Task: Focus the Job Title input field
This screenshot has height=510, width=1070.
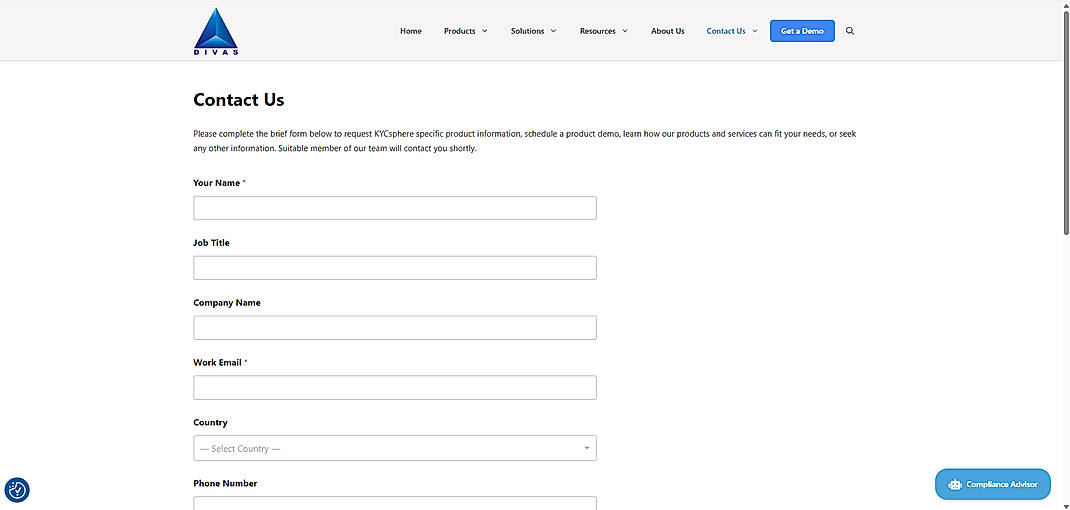Action: point(395,268)
